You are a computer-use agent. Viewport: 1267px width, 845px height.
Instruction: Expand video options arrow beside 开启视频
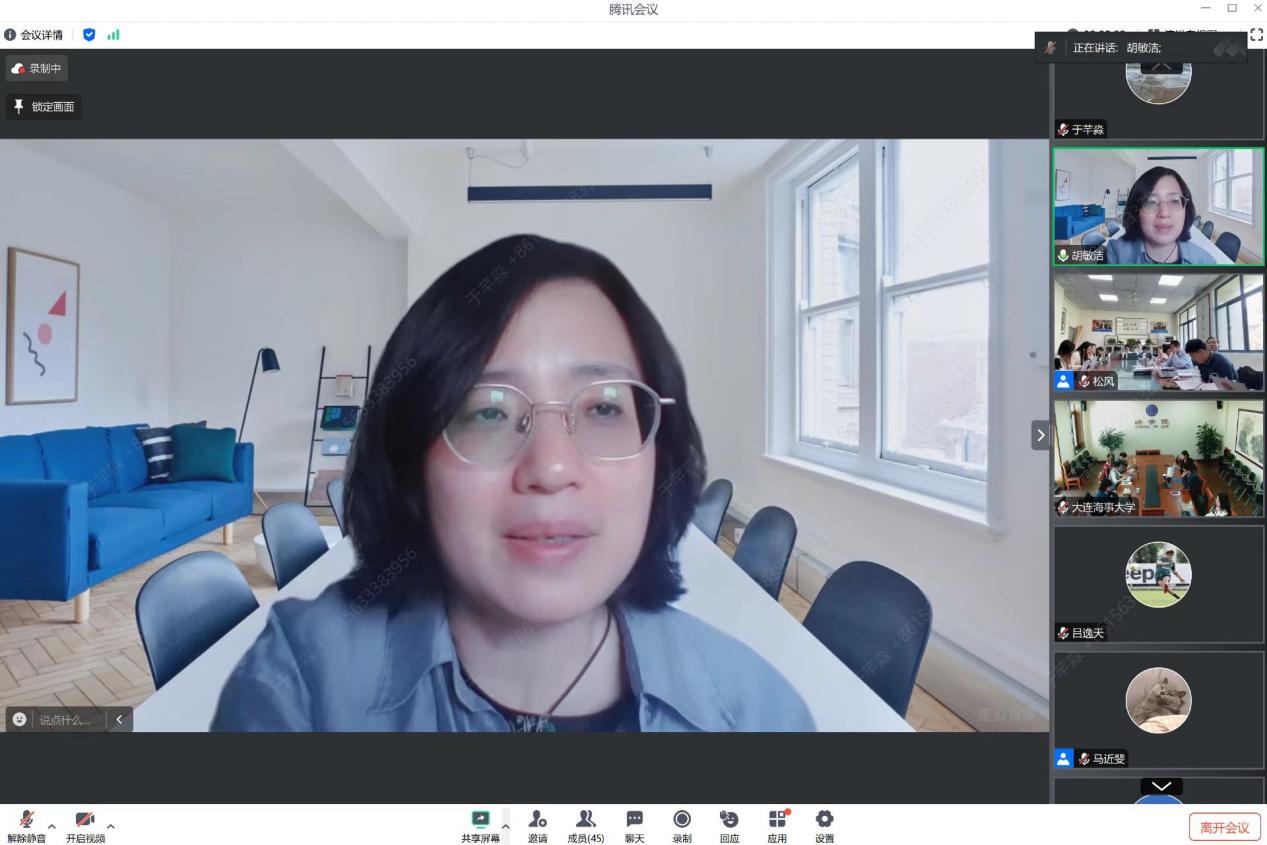111,826
